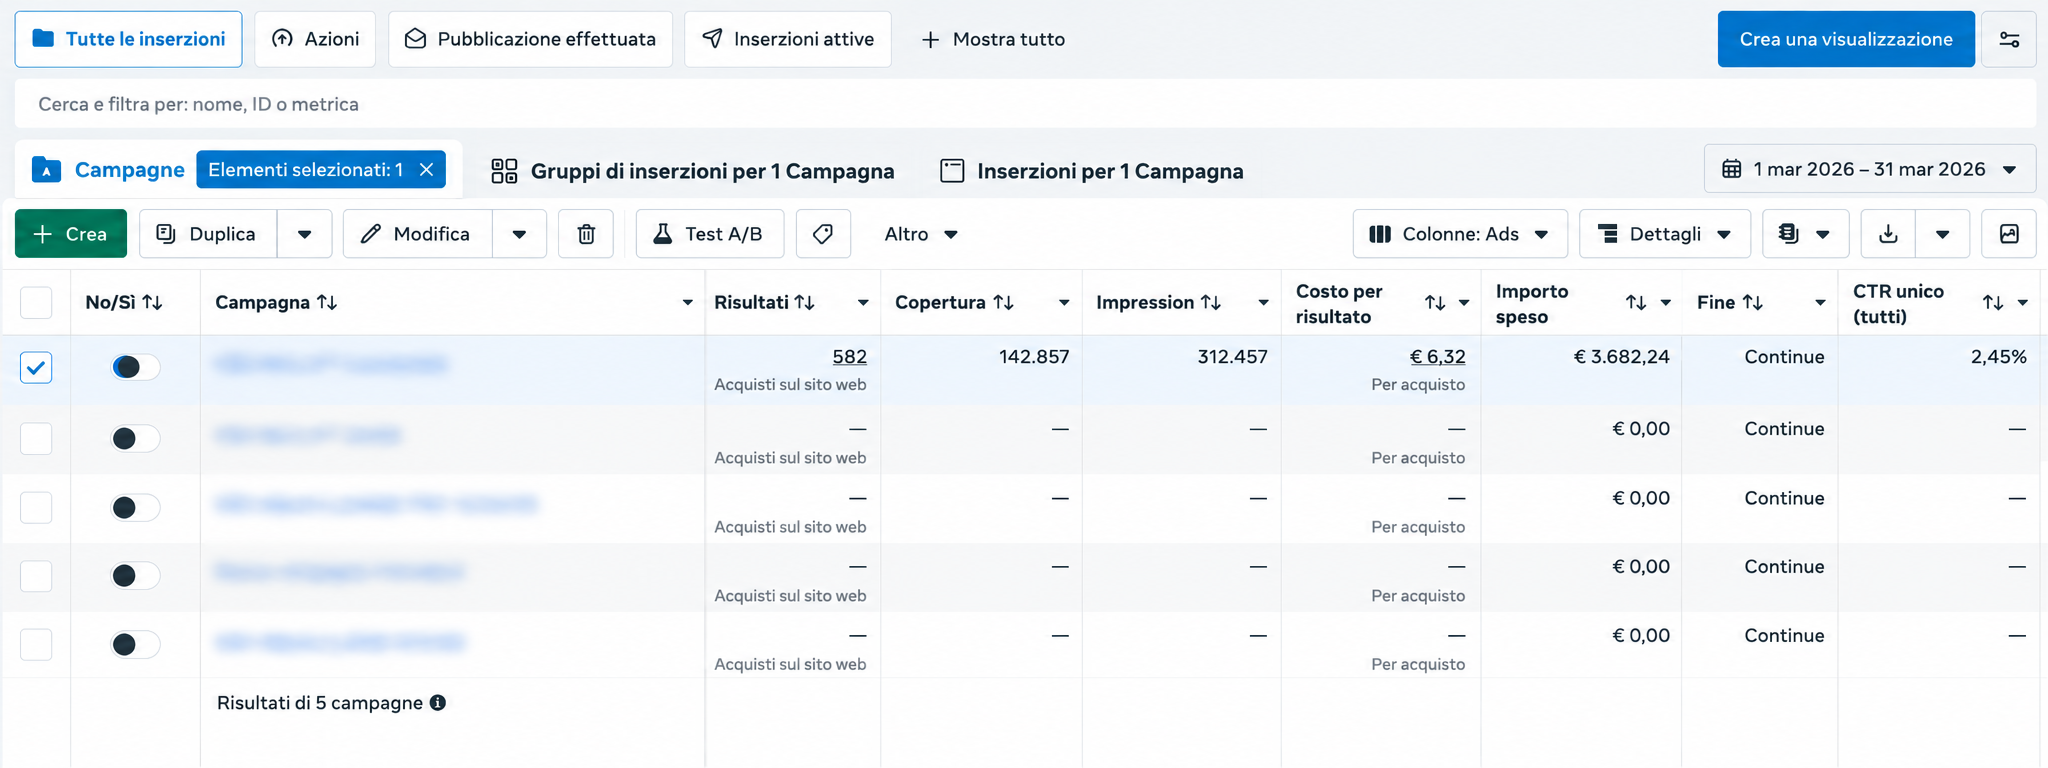Switch off the first campaign toggle
The height and width of the screenshot is (768, 2048).
point(135,367)
